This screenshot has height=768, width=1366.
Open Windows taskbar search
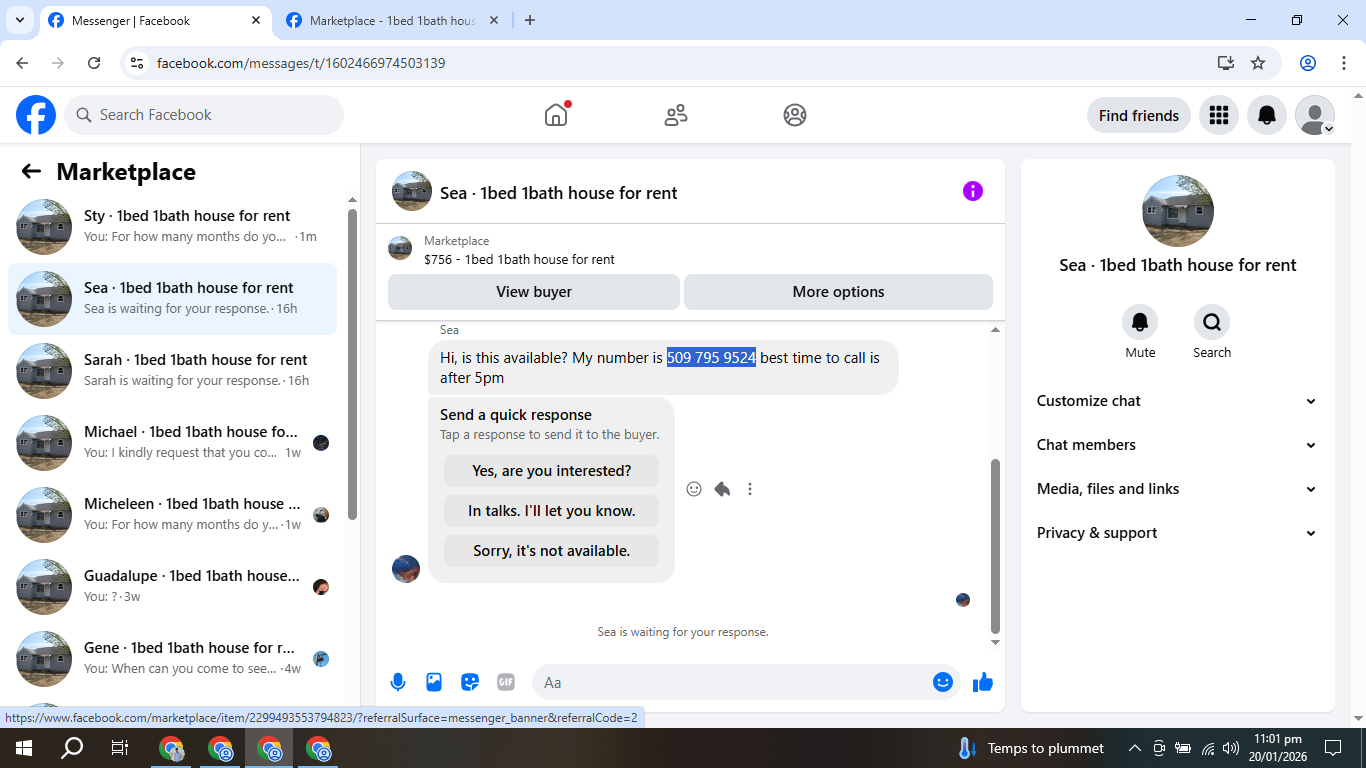[72, 748]
